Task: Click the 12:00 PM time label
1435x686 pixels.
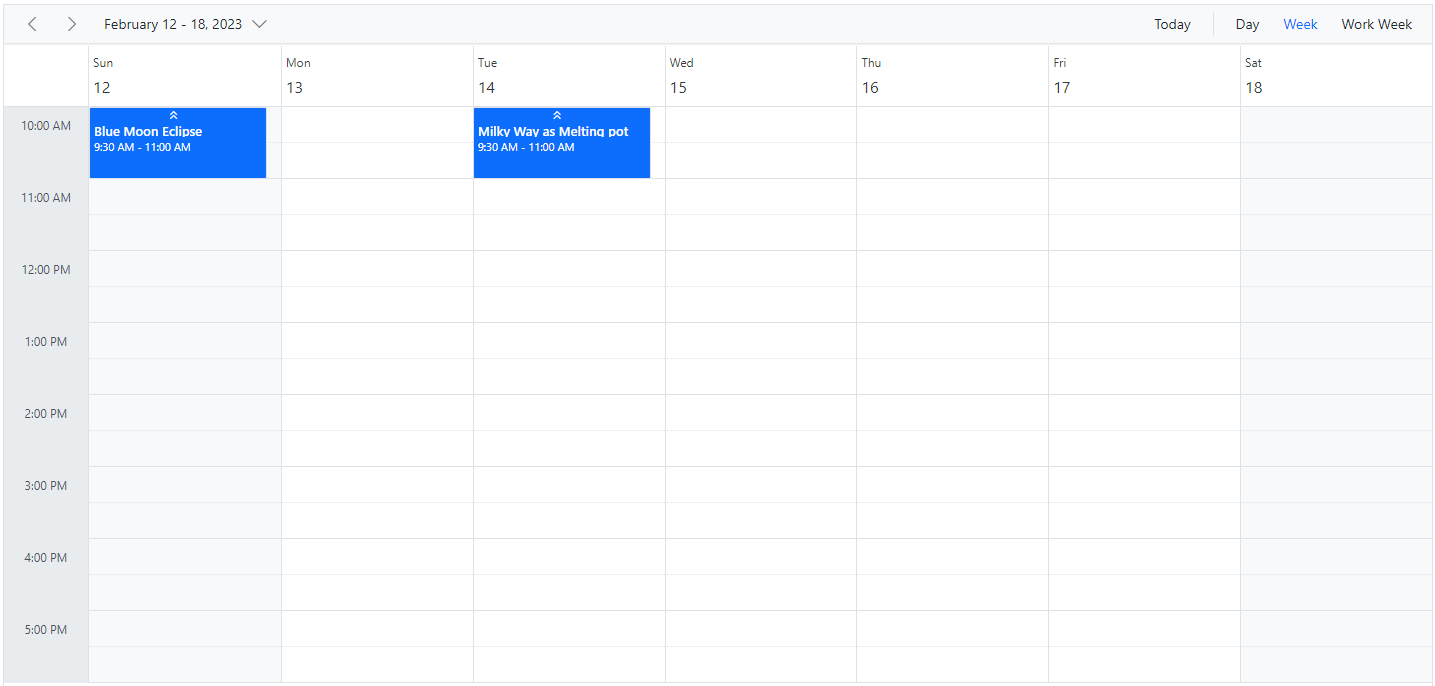Action: coord(46,270)
